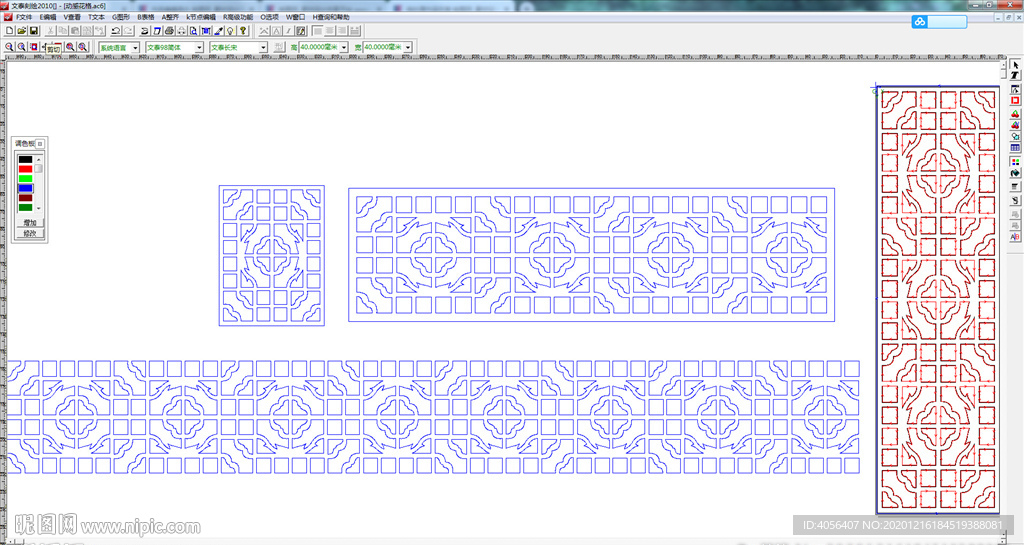
Task: Select the arrow pointer tool
Action: click(x=1015, y=65)
